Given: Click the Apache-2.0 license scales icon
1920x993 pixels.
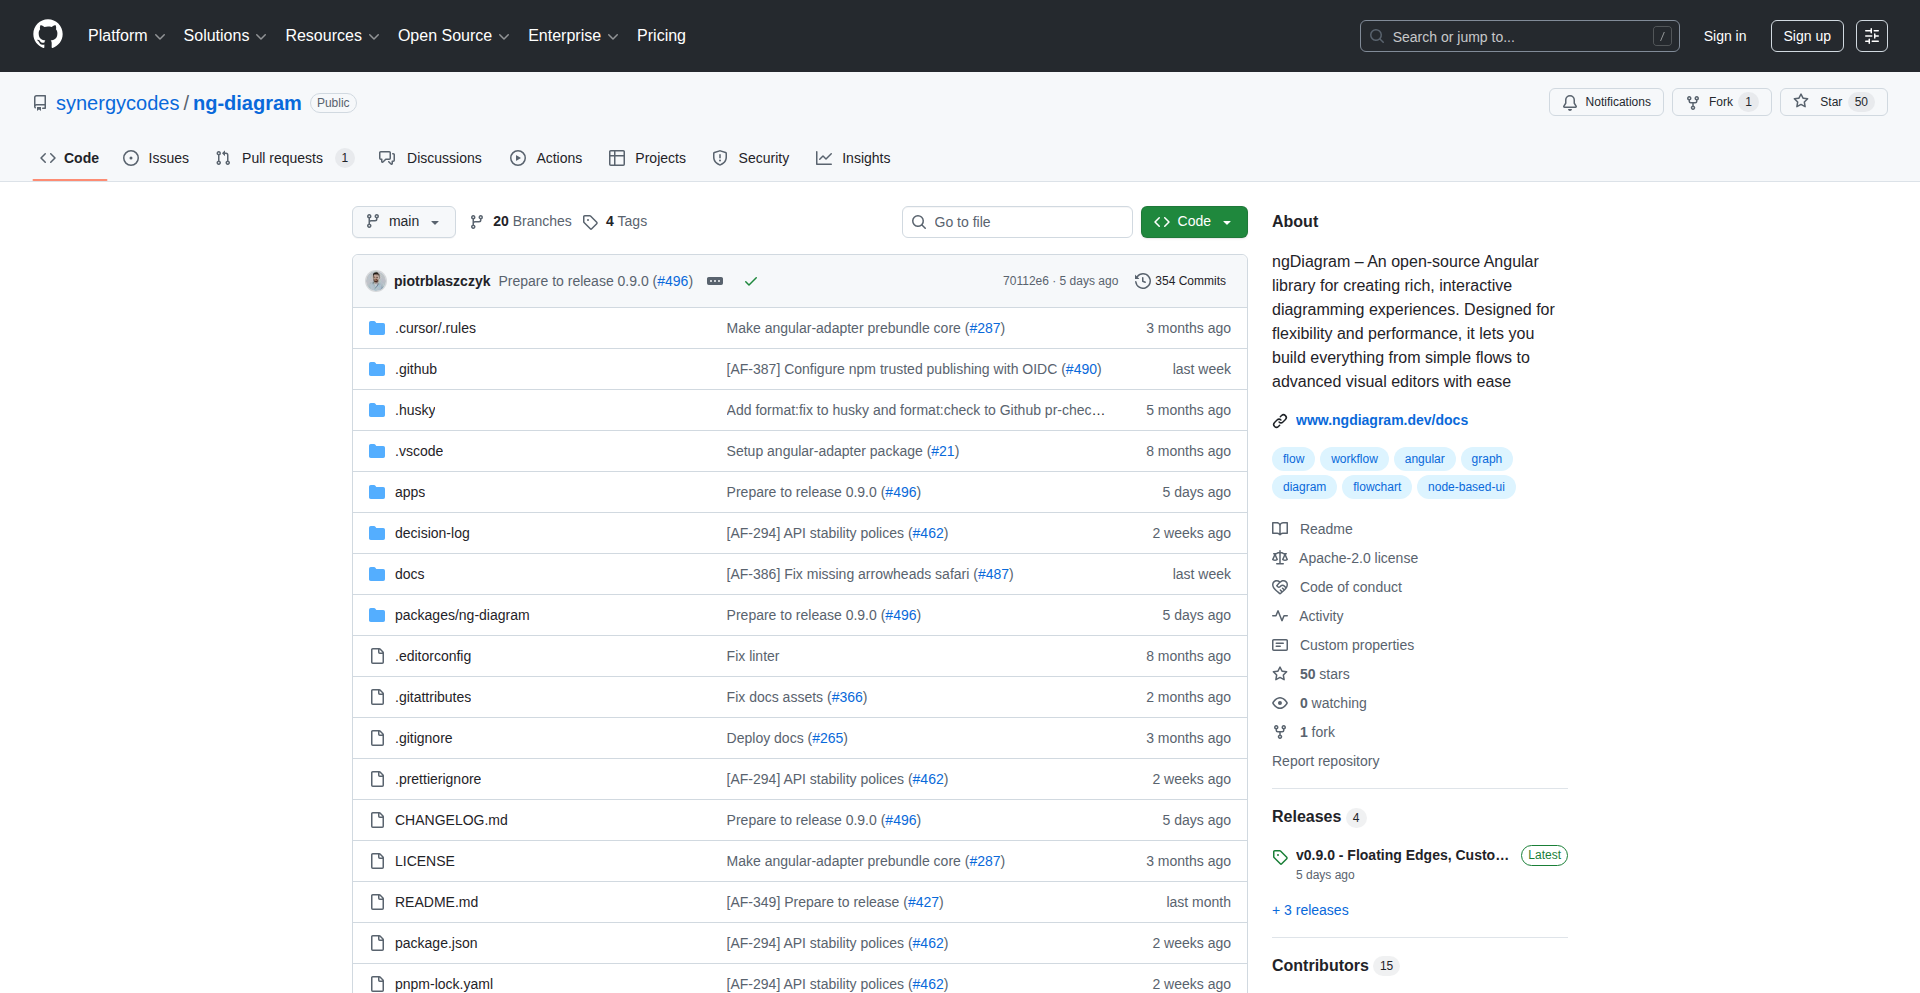Looking at the screenshot, I should pos(1280,557).
